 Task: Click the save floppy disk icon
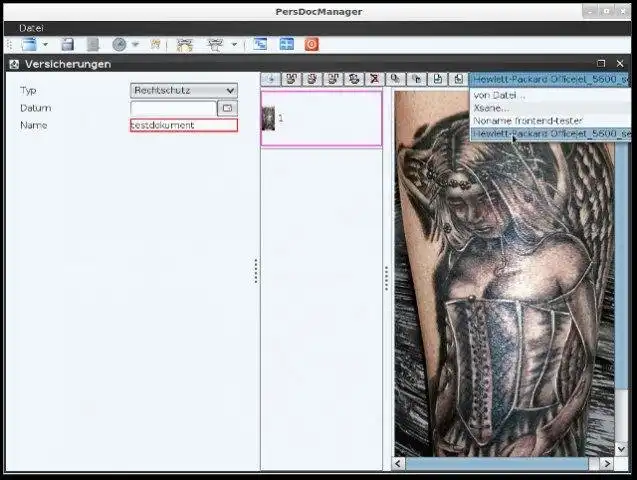67,44
